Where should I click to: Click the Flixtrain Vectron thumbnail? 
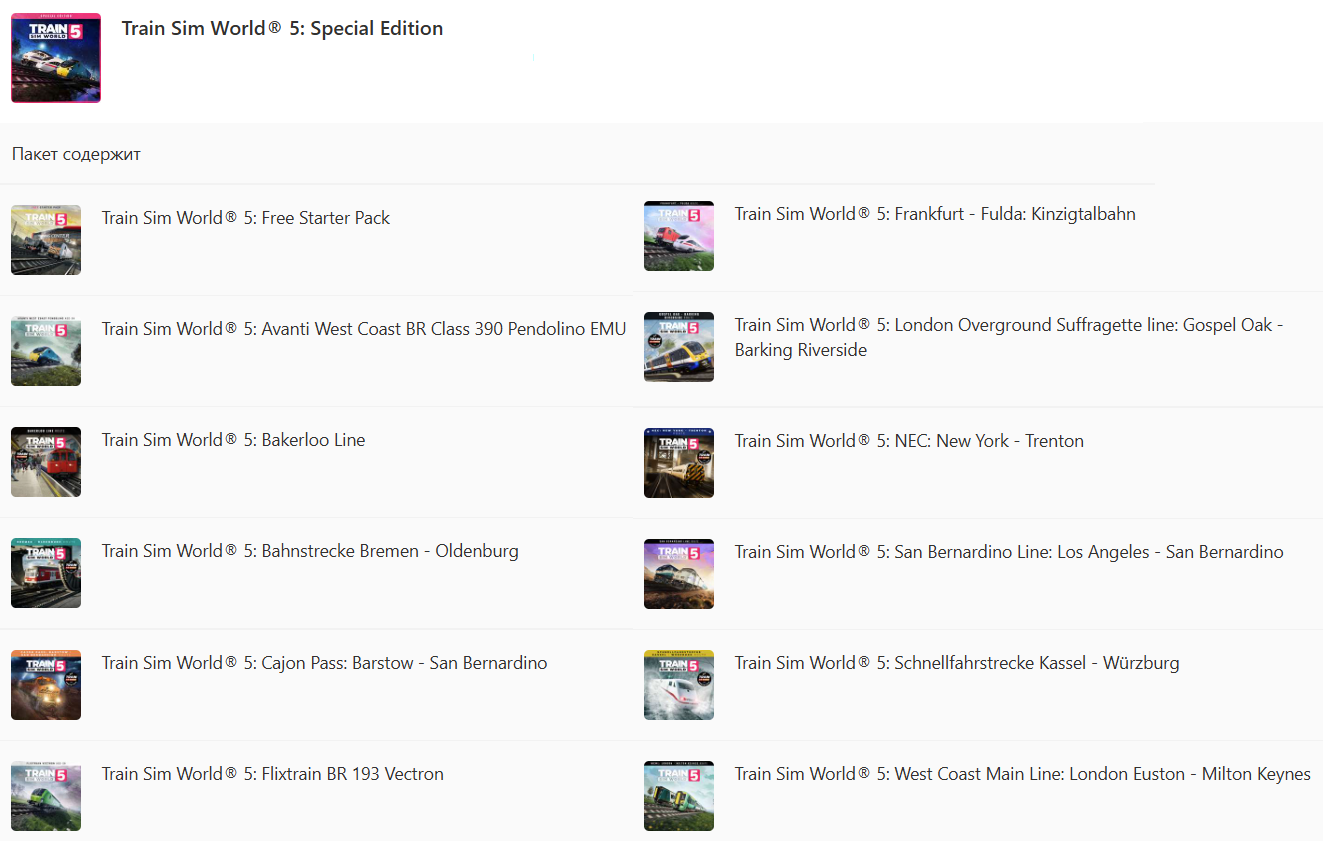[x=46, y=796]
